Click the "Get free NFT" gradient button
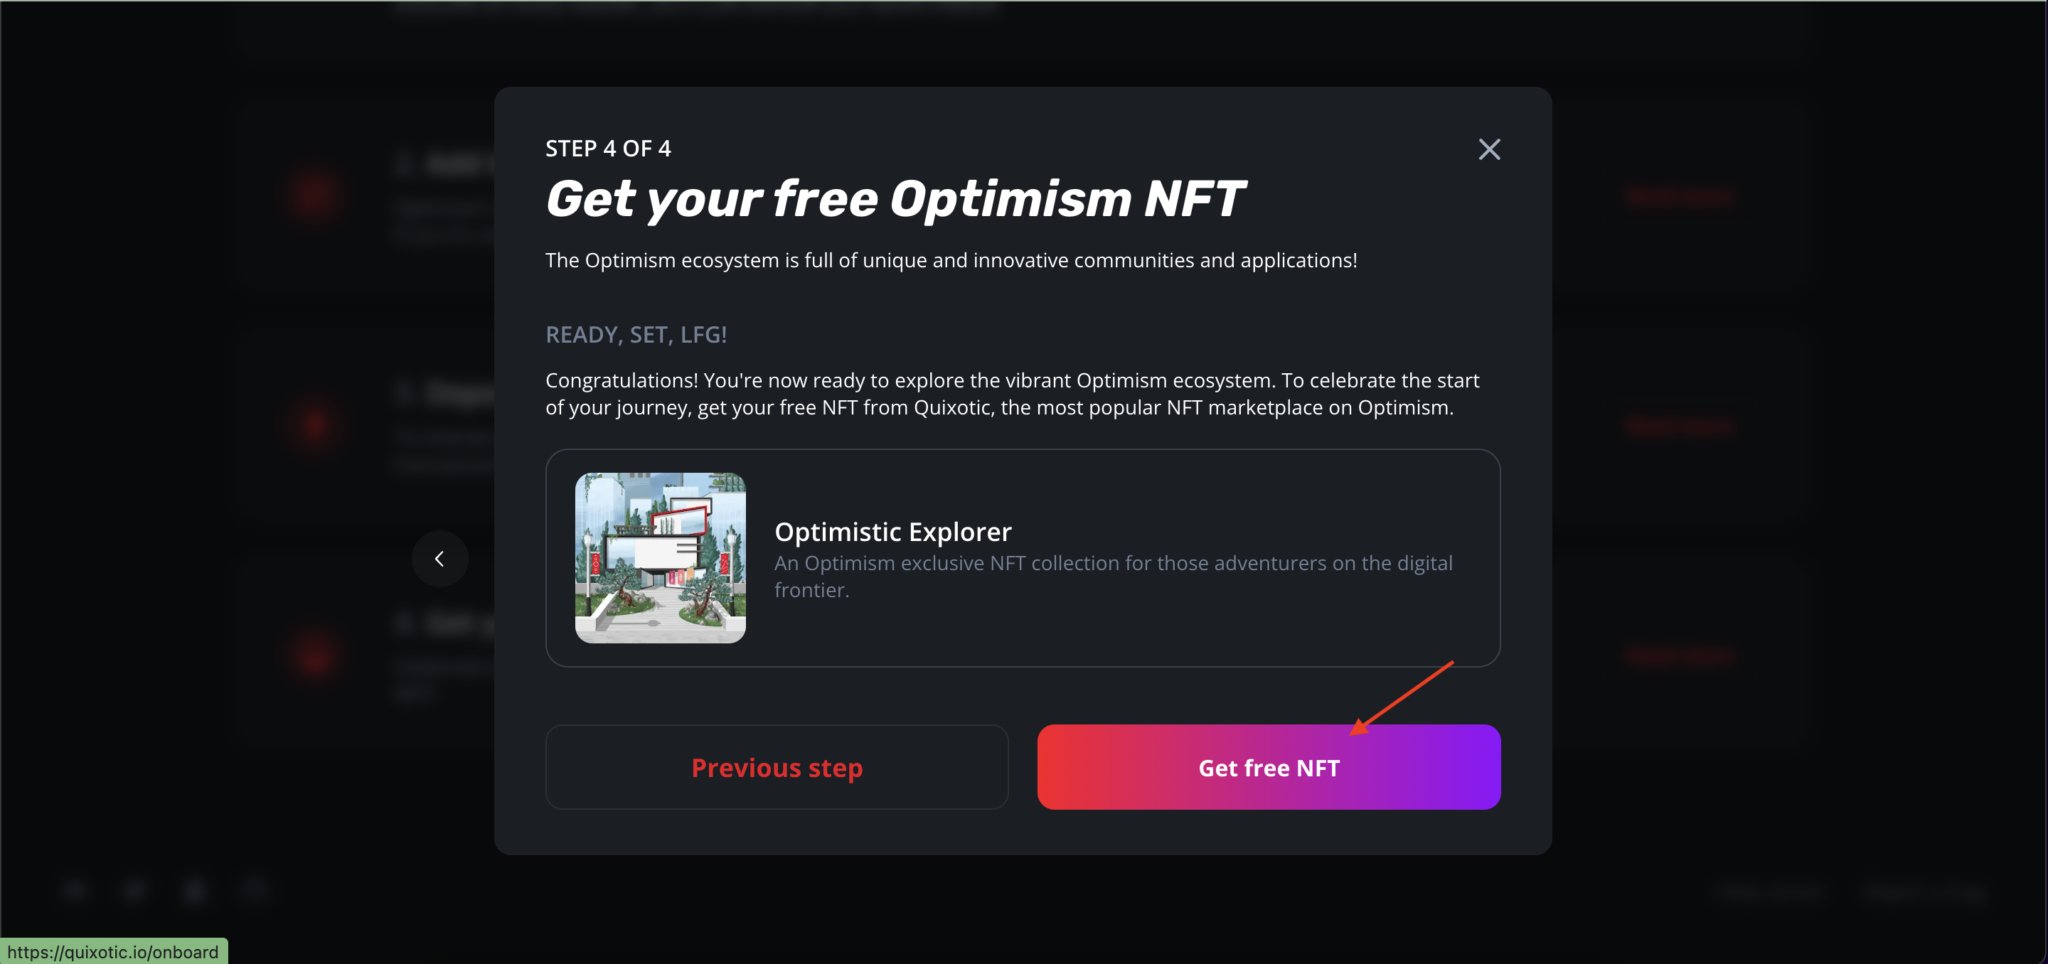The width and height of the screenshot is (2048, 964). [x=1267, y=767]
